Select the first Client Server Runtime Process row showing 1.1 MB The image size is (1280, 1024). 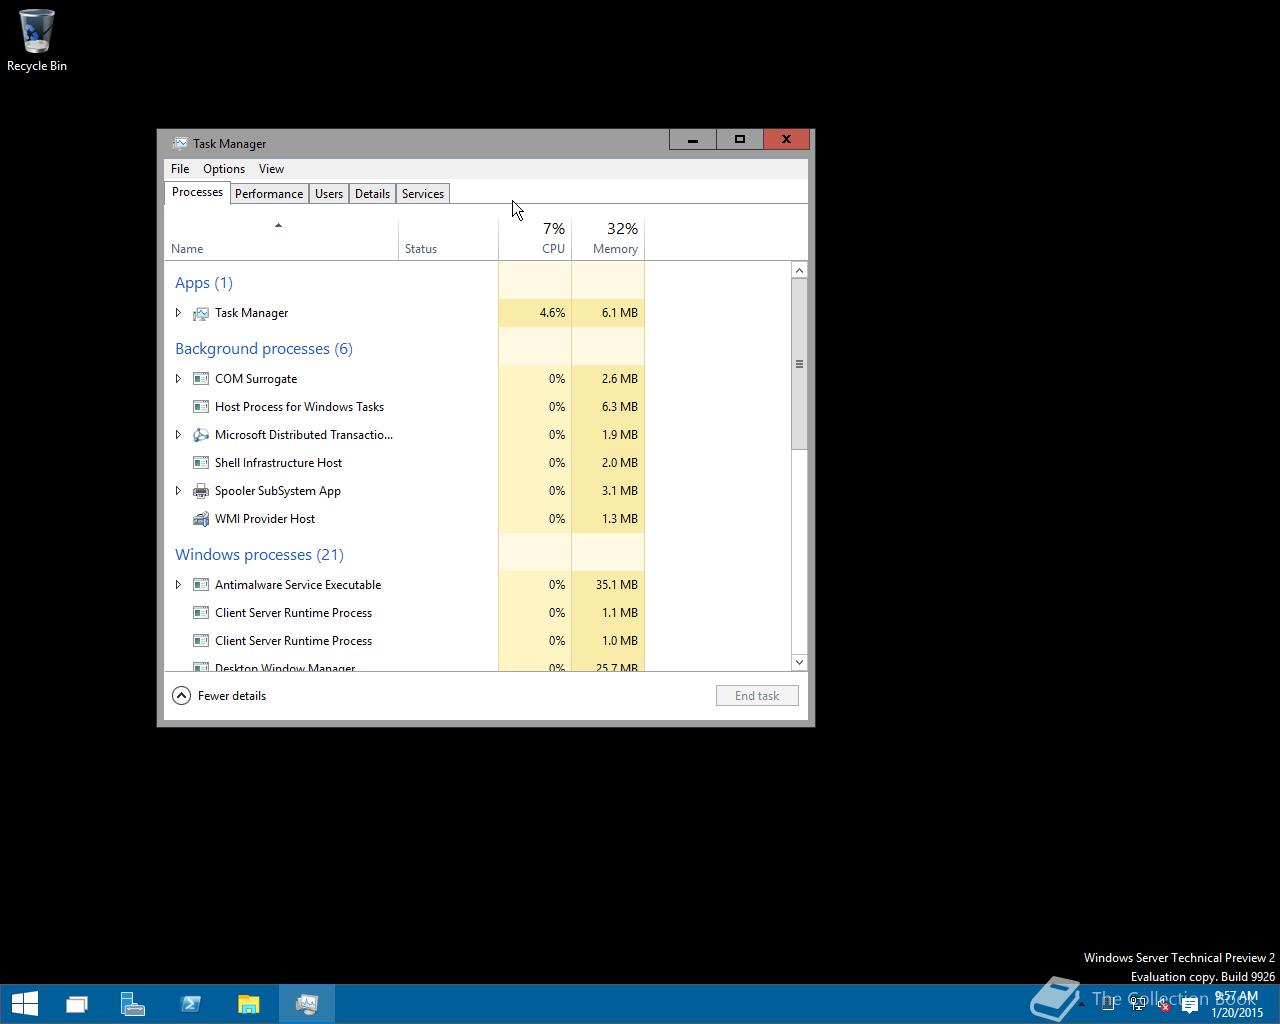click(405, 613)
